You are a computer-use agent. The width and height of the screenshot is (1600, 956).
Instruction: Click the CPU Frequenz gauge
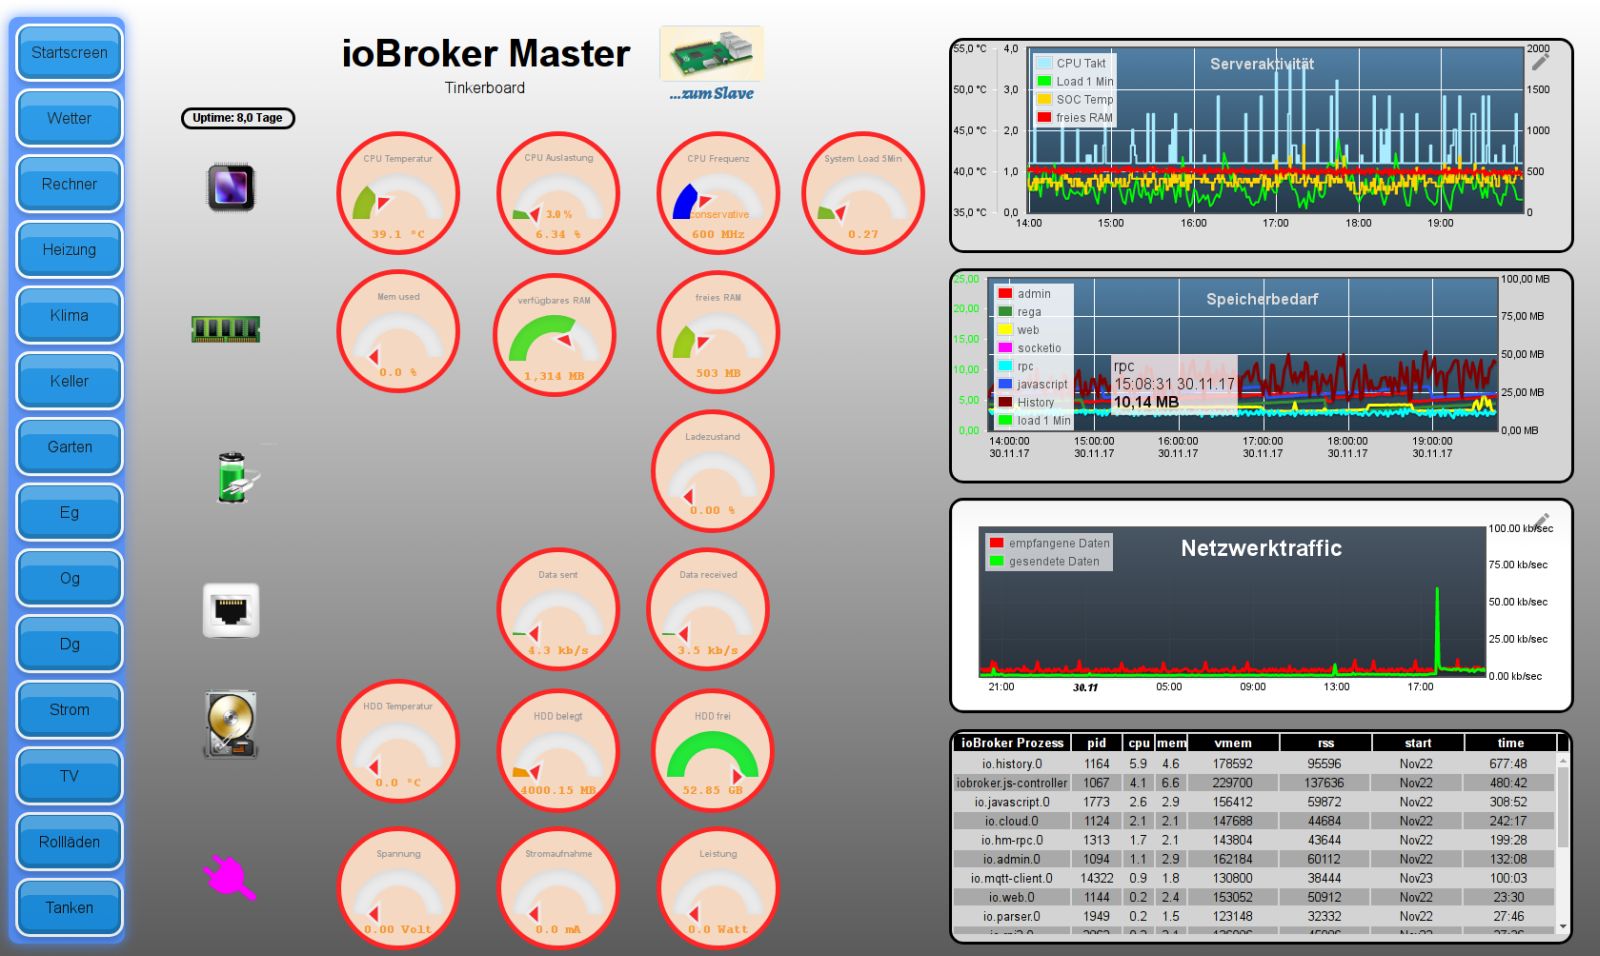pos(718,194)
